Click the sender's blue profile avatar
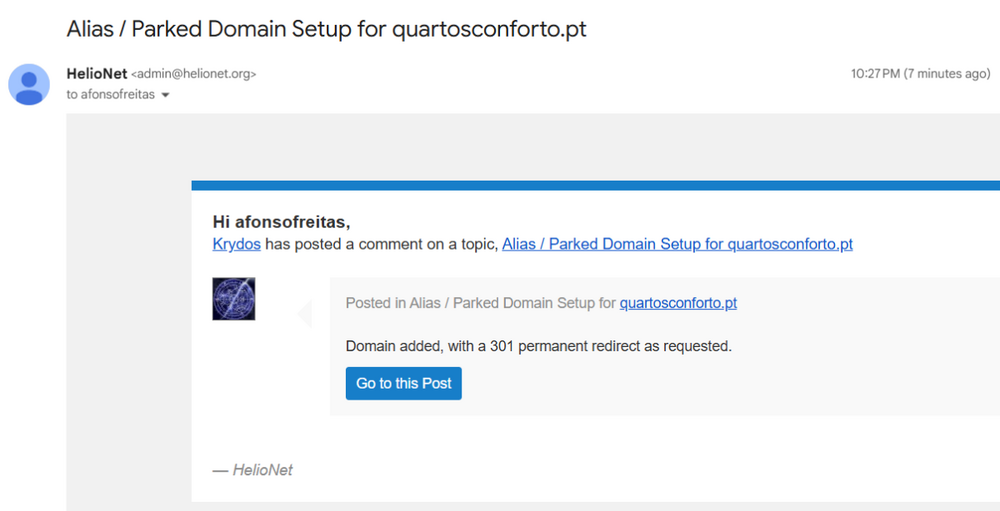 (29, 84)
